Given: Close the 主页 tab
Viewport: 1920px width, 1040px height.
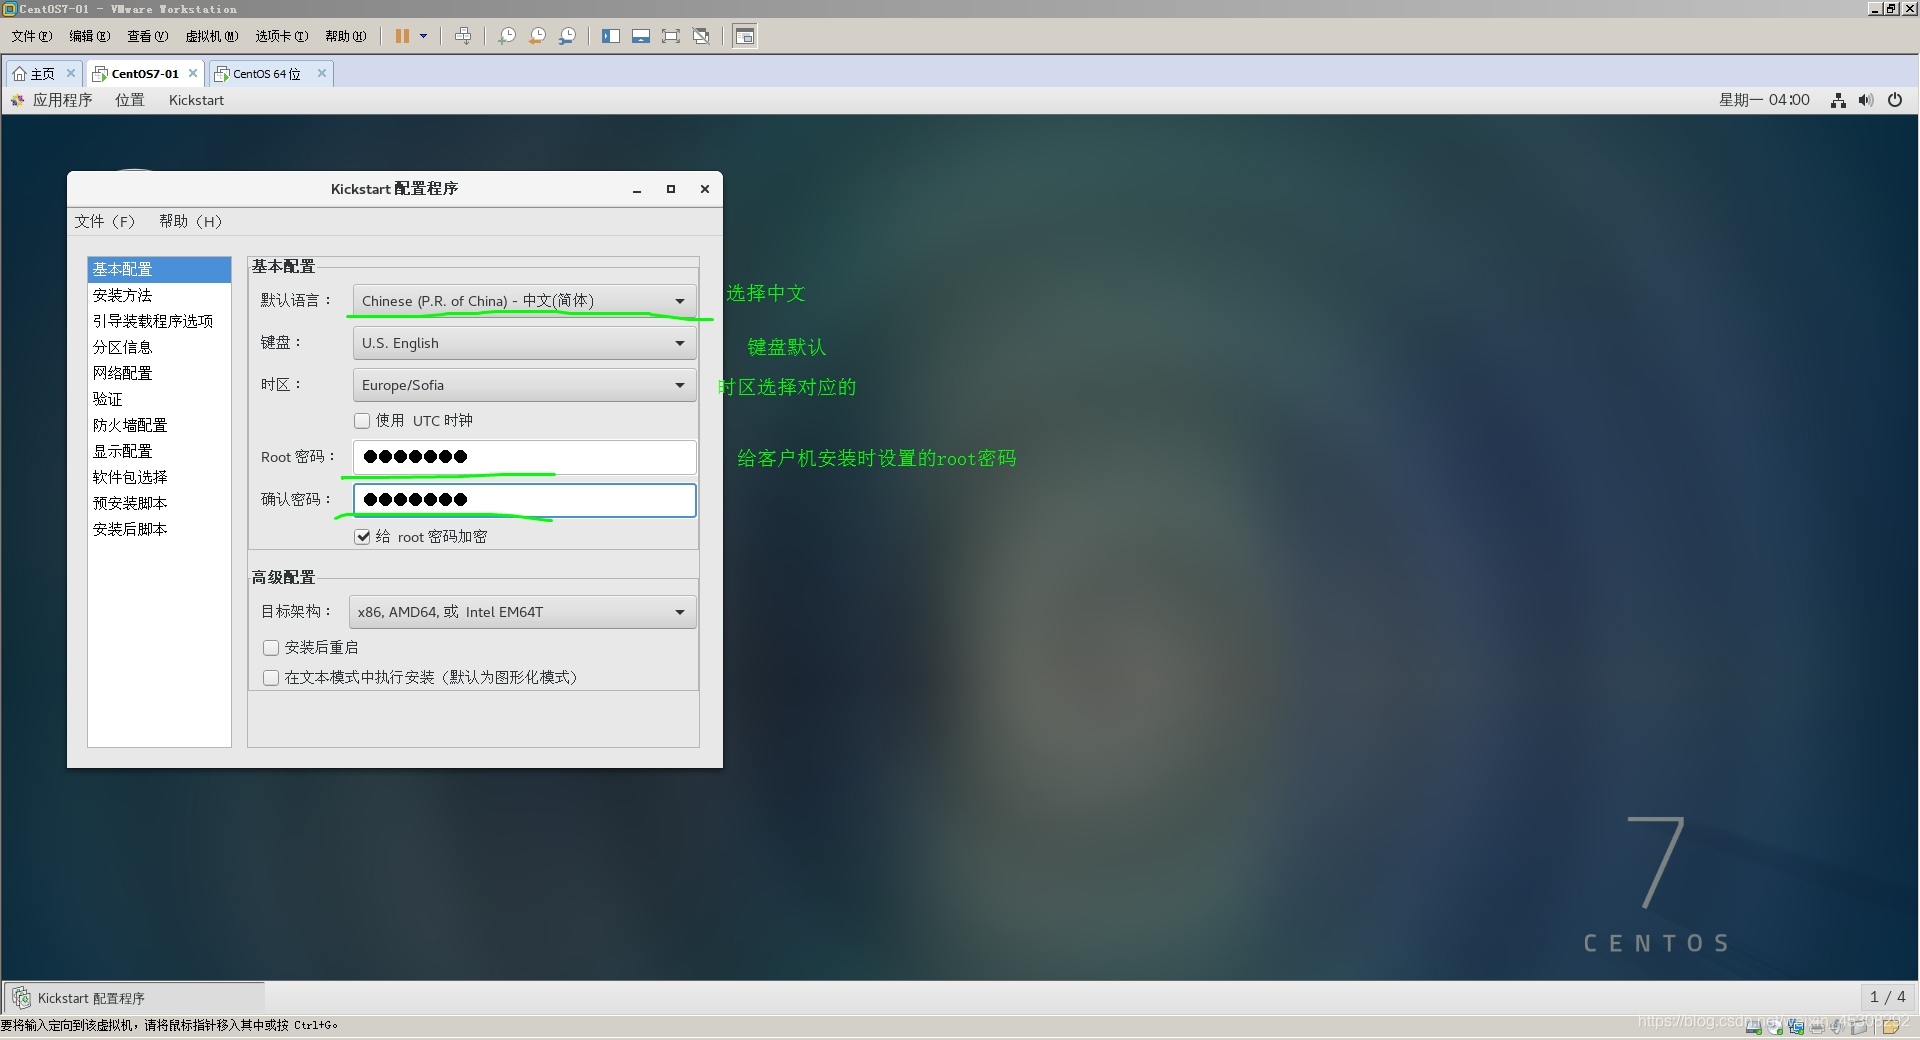Looking at the screenshot, I should 71,73.
